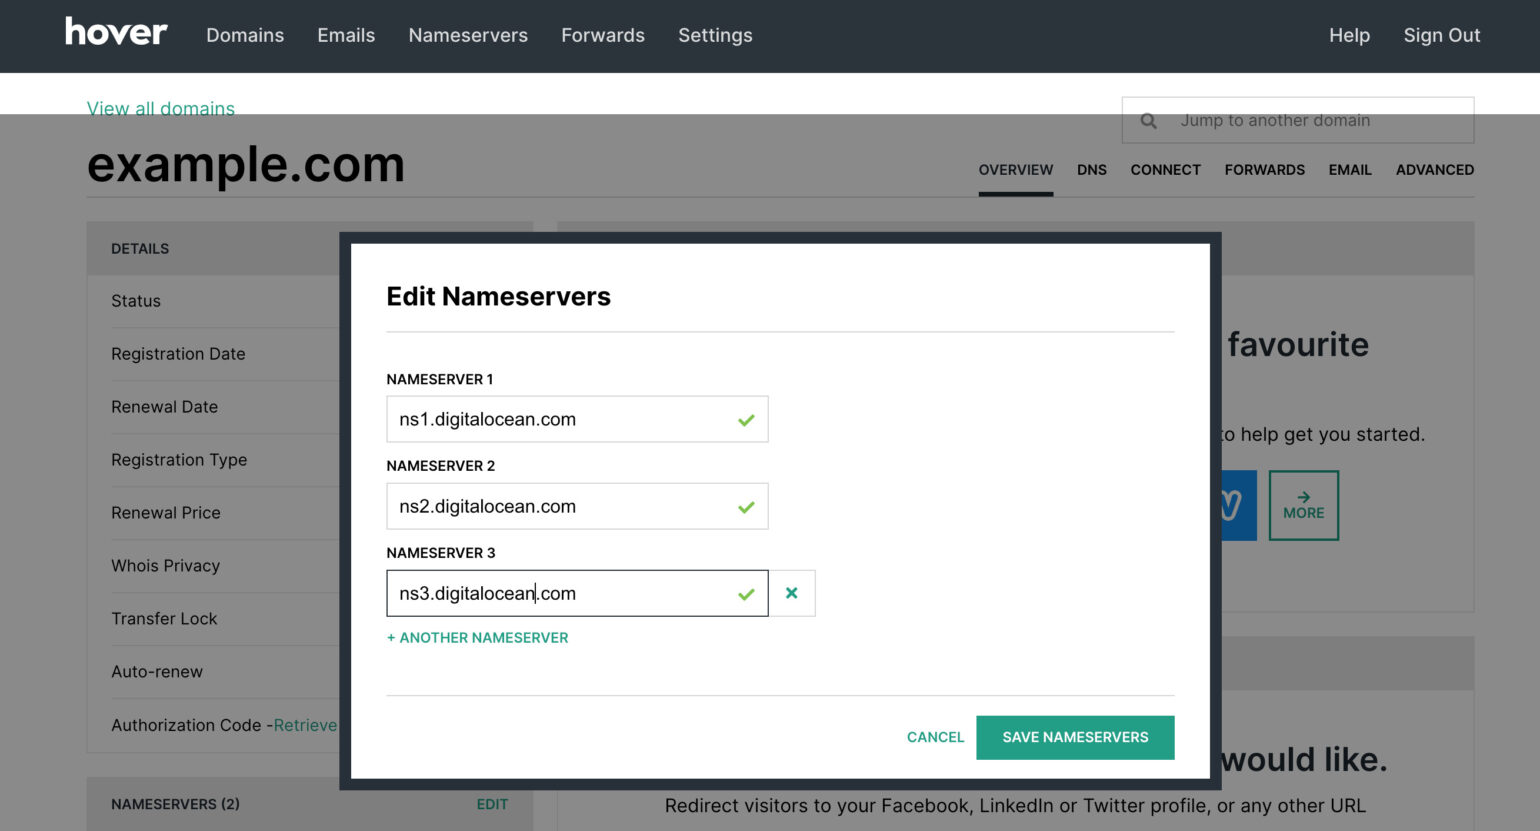Screen dimensions: 1540x831
Task: Click the green checkmark in Nameserver 1
Action: point(746,420)
